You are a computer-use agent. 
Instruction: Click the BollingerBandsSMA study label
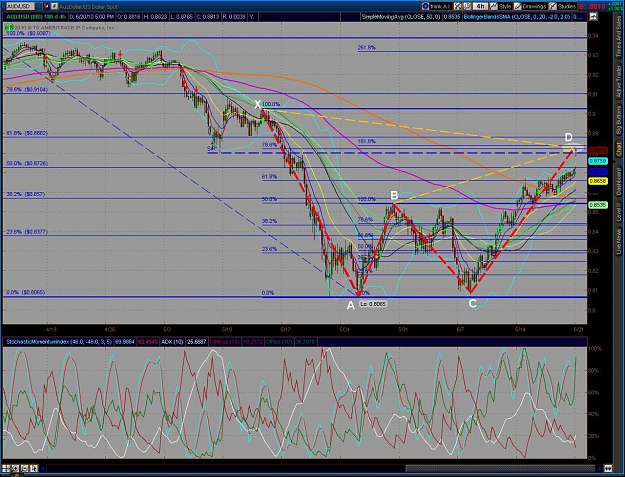coord(519,17)
